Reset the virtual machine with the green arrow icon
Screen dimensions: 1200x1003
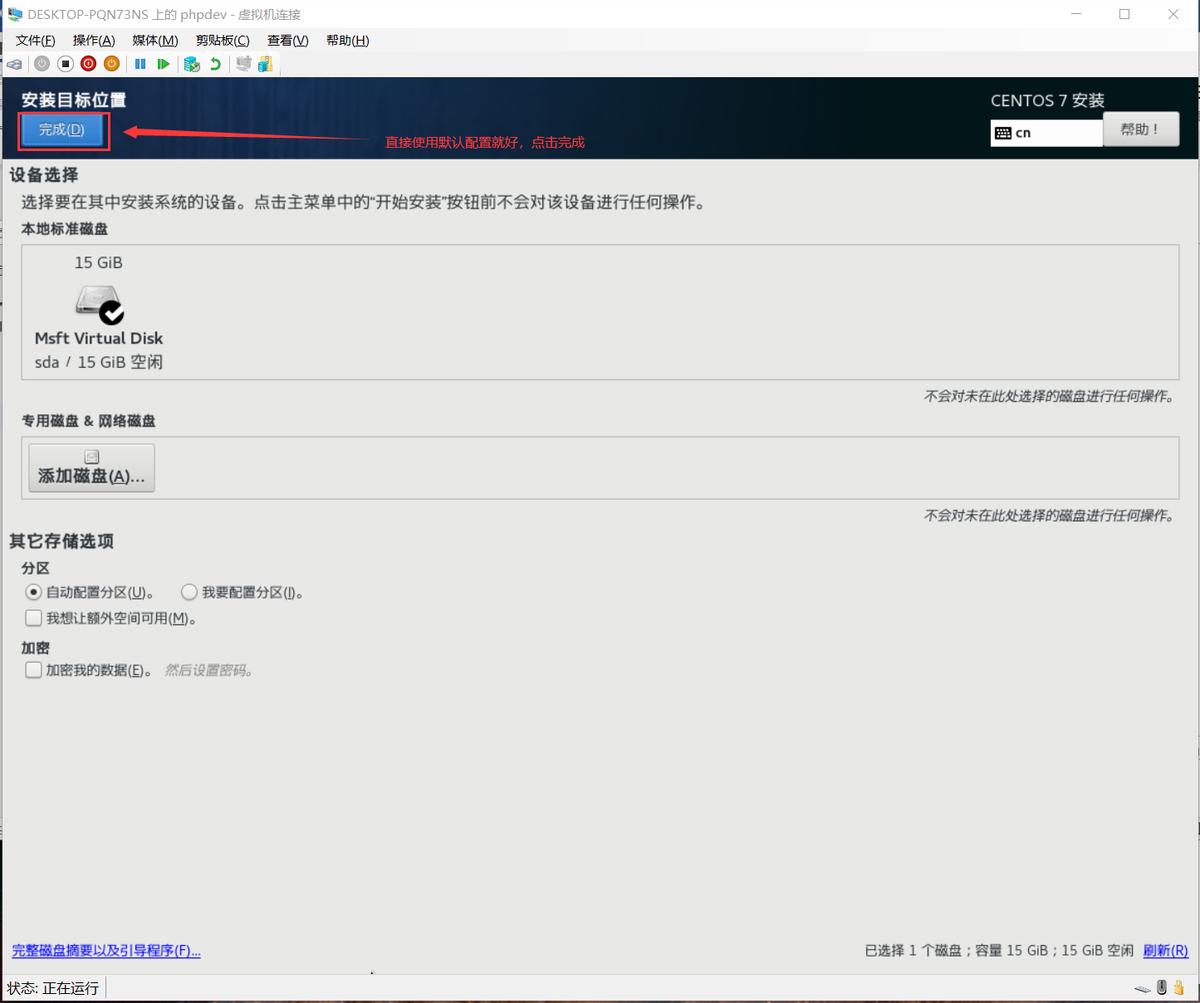[164, 63]
